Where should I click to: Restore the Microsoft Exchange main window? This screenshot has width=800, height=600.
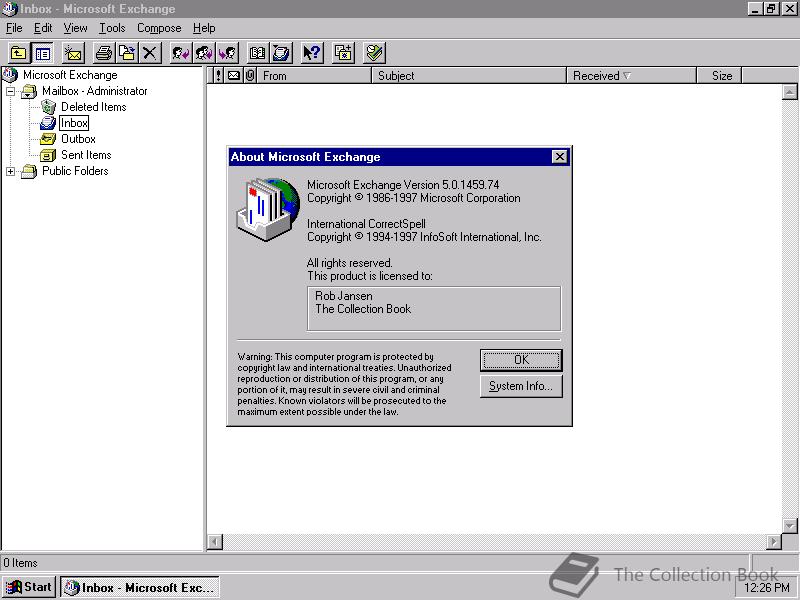(x=770, y=9)
